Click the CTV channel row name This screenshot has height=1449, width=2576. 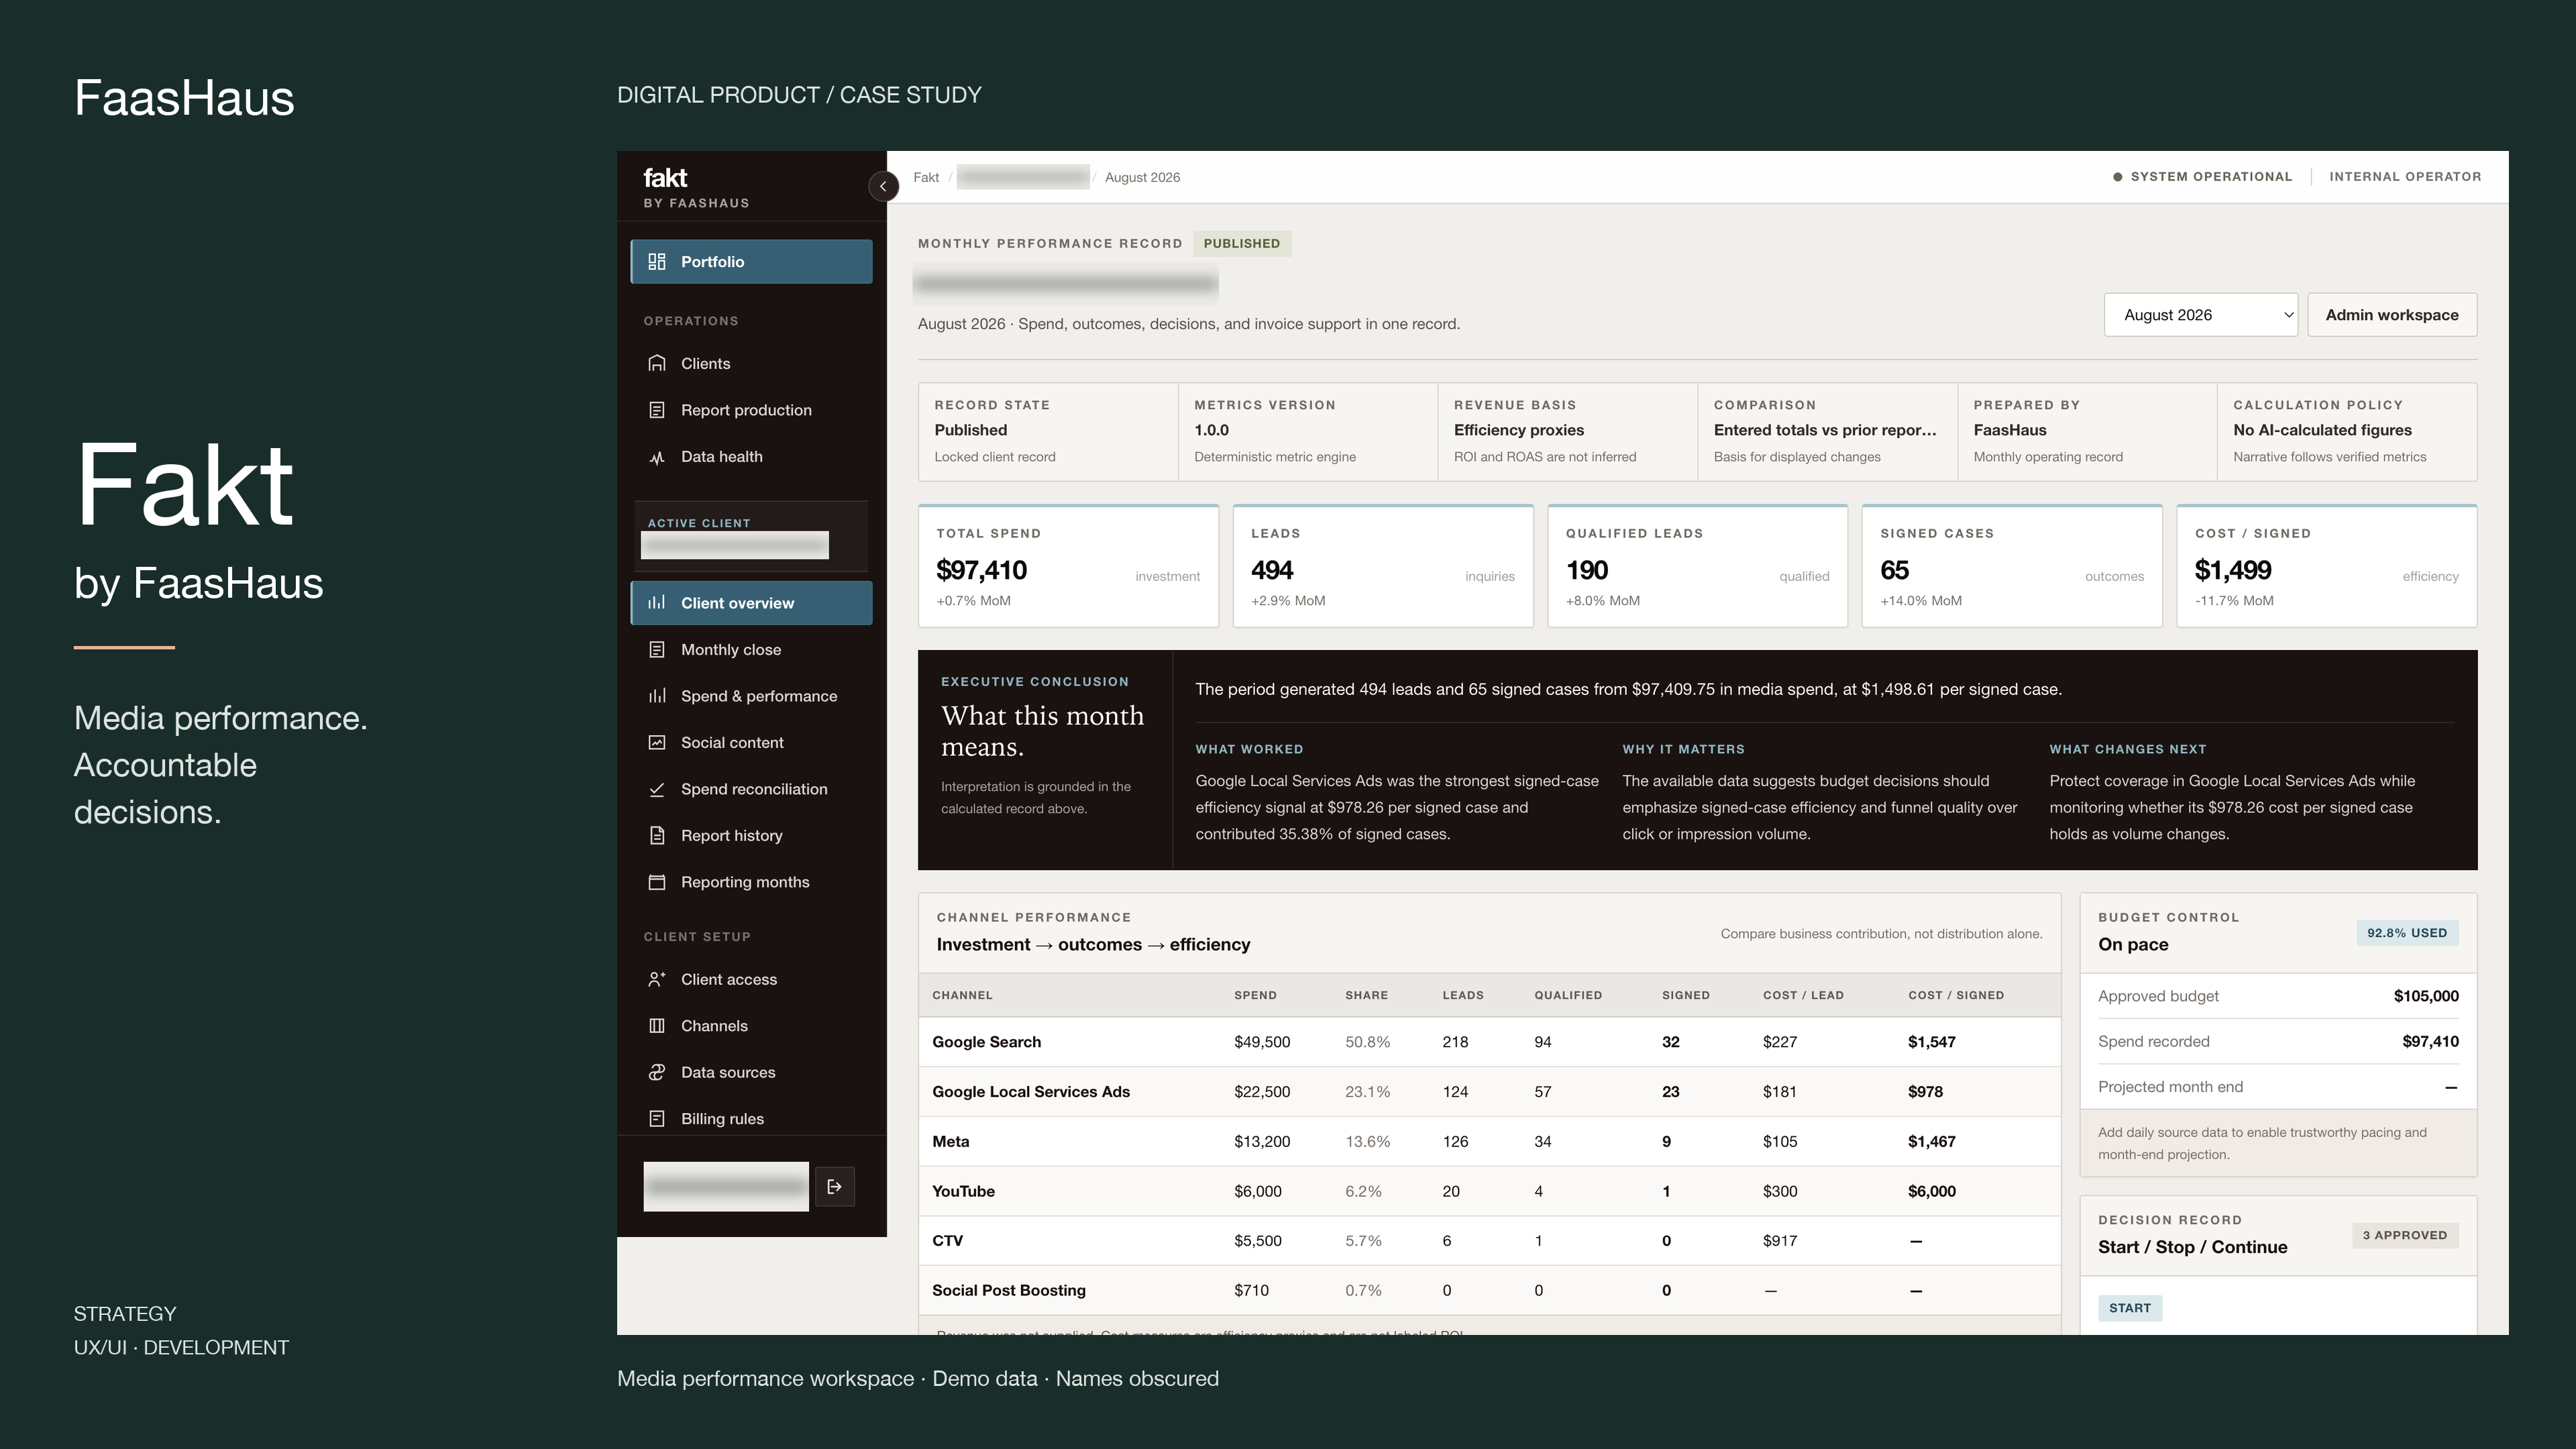[947, 1241]
